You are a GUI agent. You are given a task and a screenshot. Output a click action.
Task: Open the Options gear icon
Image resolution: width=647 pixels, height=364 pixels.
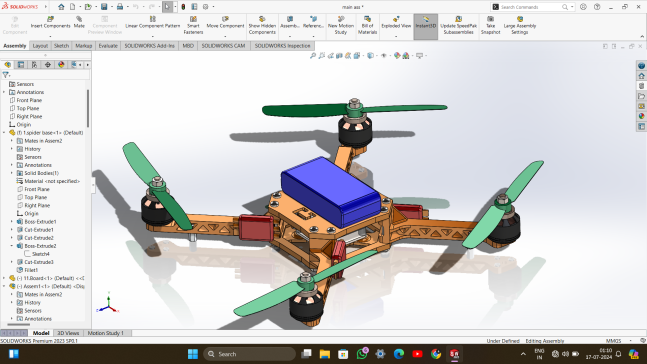pos(205,7)
